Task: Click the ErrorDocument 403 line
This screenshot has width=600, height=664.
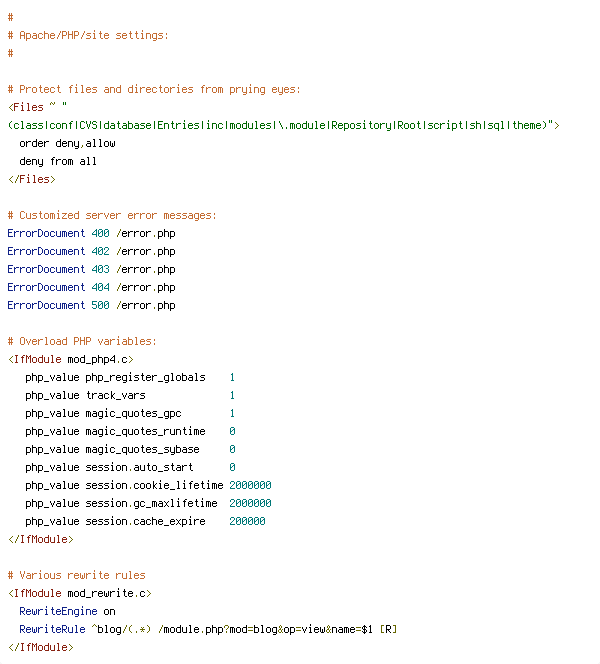Action: 91,269
